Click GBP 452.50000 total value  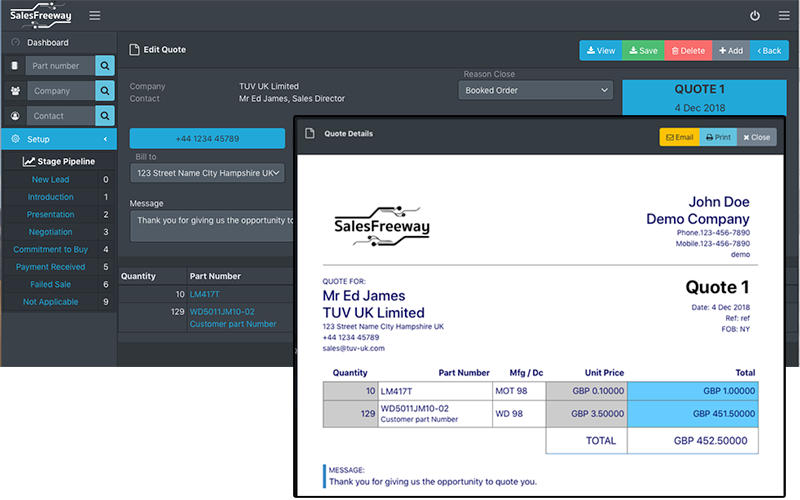(x=710, y=441)
